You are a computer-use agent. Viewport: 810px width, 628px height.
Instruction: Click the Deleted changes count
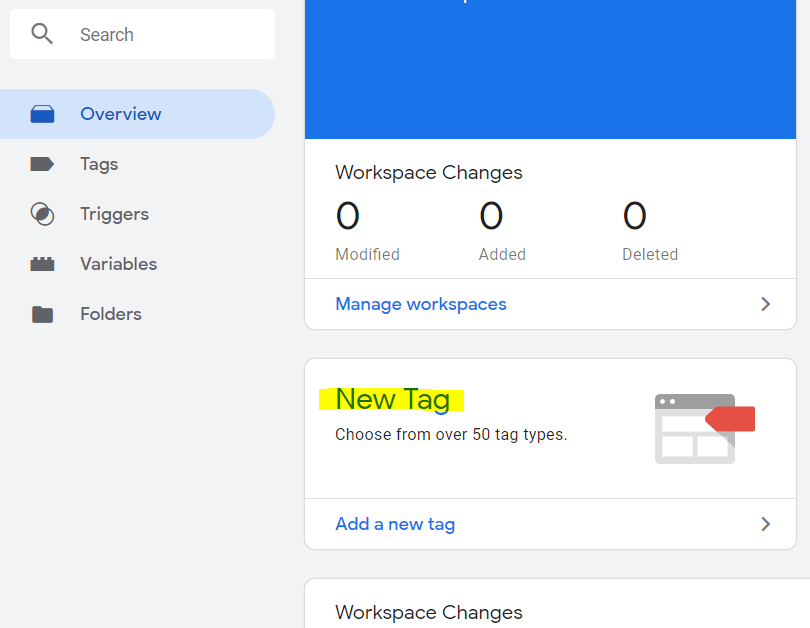[x=635, y=217]
